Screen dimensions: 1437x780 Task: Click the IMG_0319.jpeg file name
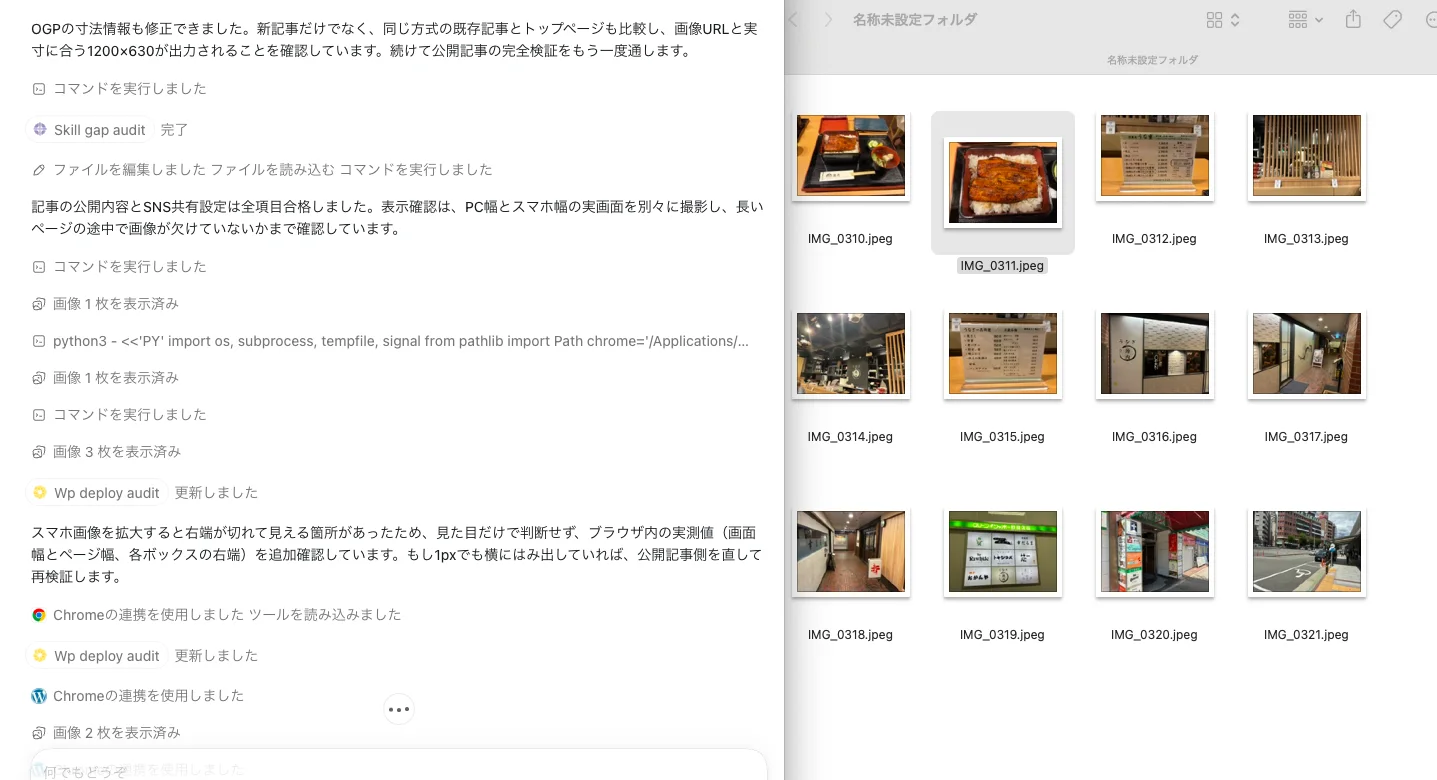(x=1002, y=635)
